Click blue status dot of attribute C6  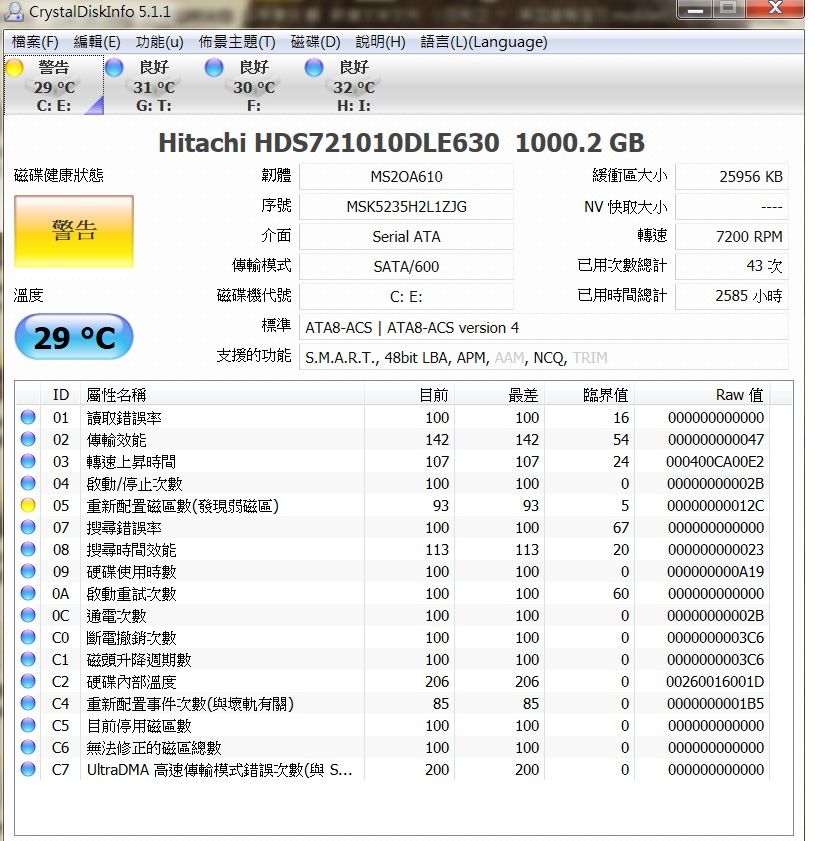click(x=28, y=747)
